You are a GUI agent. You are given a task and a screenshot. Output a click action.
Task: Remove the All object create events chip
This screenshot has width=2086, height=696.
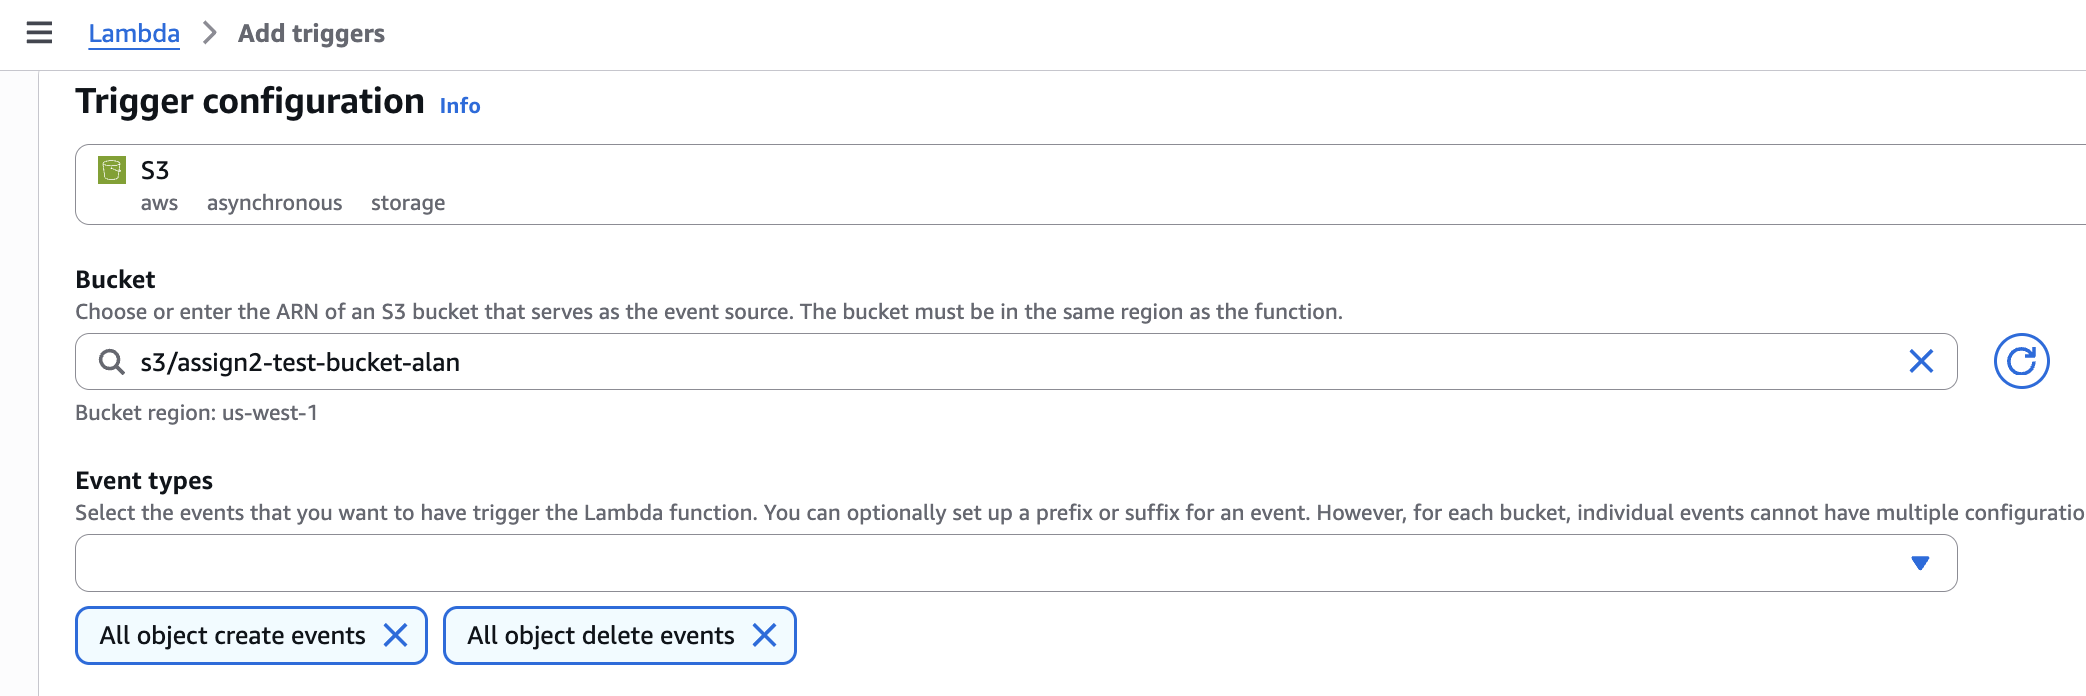click(396, 636)
